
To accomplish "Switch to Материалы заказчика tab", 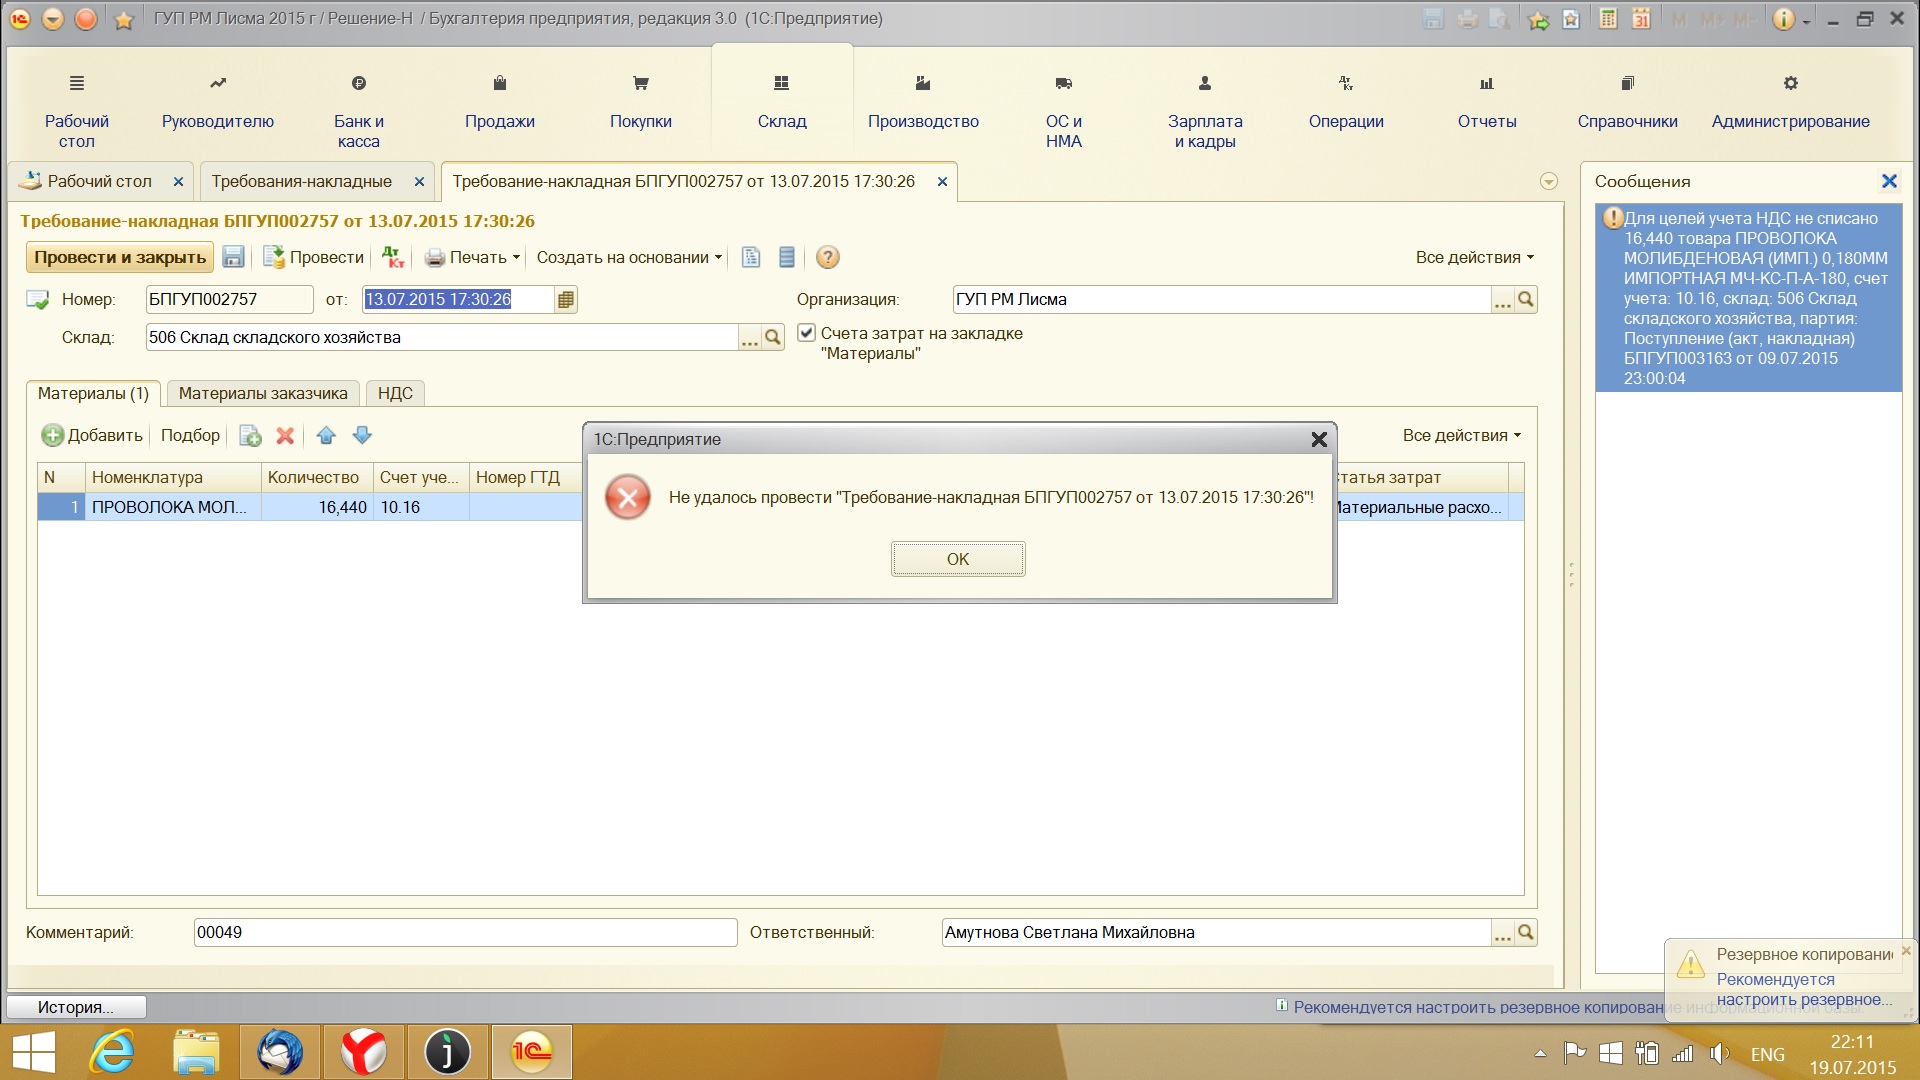I will coord(263,393).
